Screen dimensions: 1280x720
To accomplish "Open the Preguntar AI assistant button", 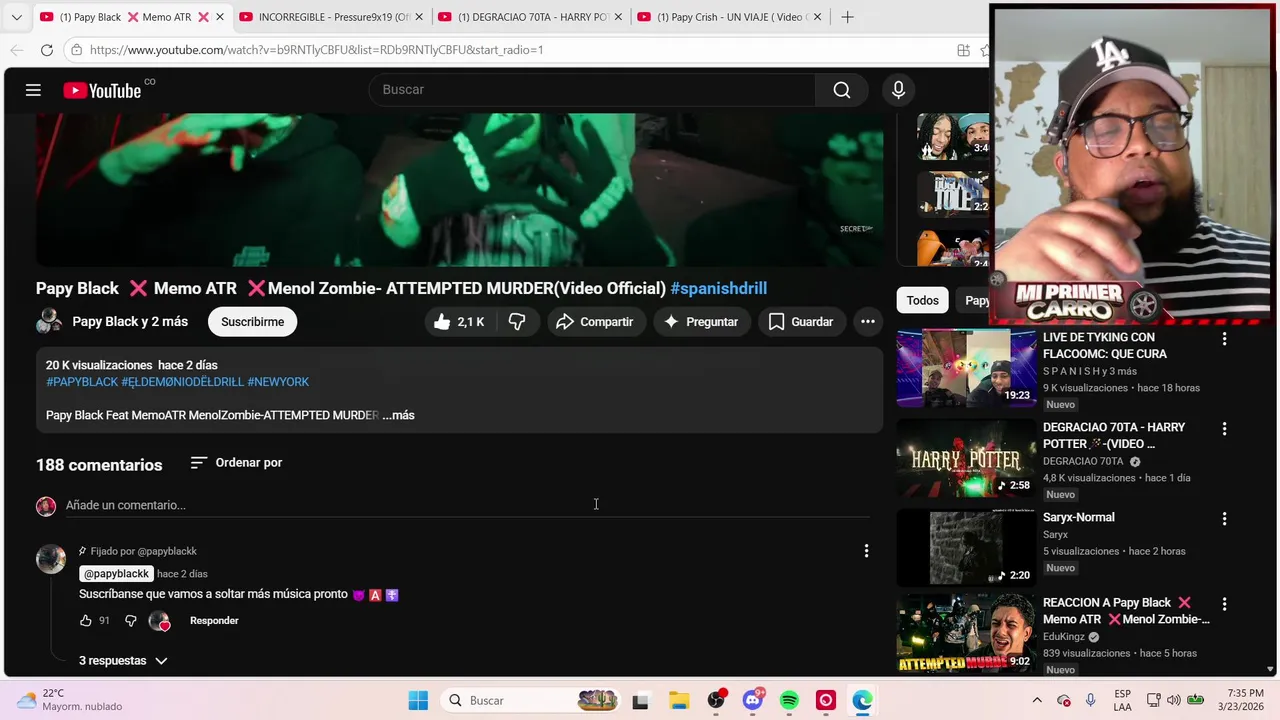I will [701, 322].
